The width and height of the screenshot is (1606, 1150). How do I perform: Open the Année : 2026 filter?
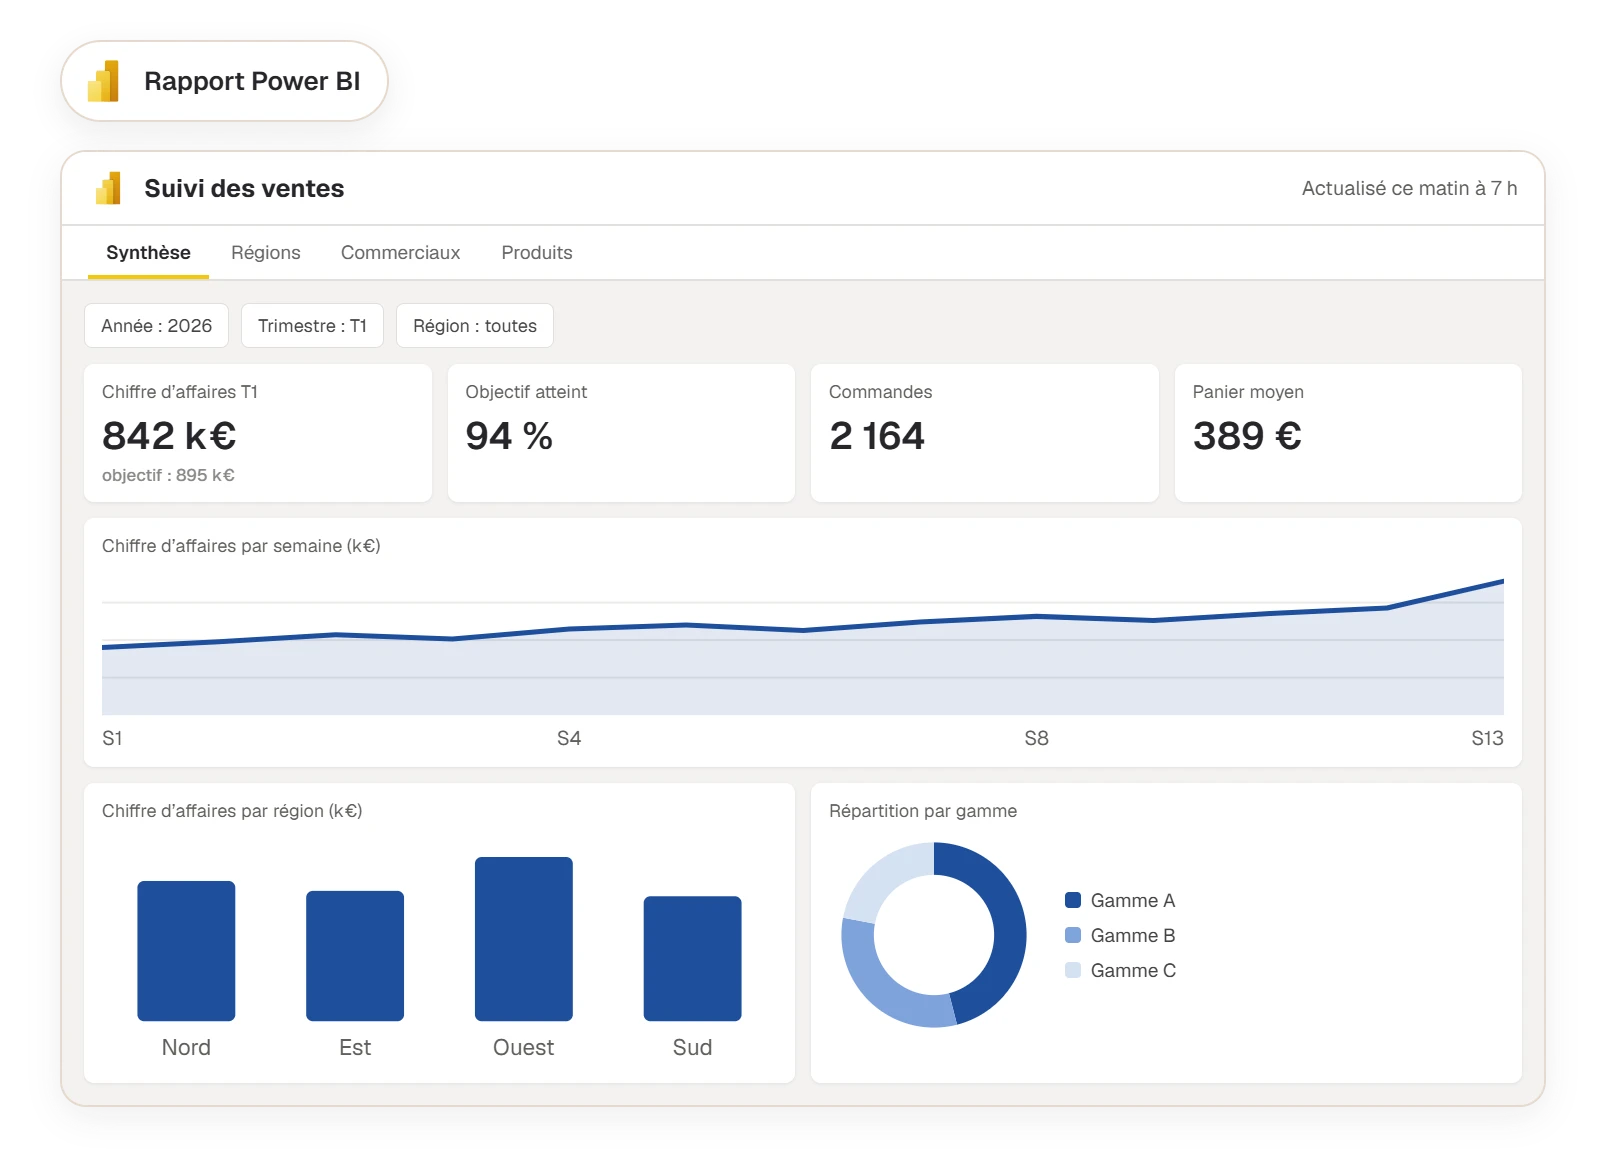click(x=157, y=326)
